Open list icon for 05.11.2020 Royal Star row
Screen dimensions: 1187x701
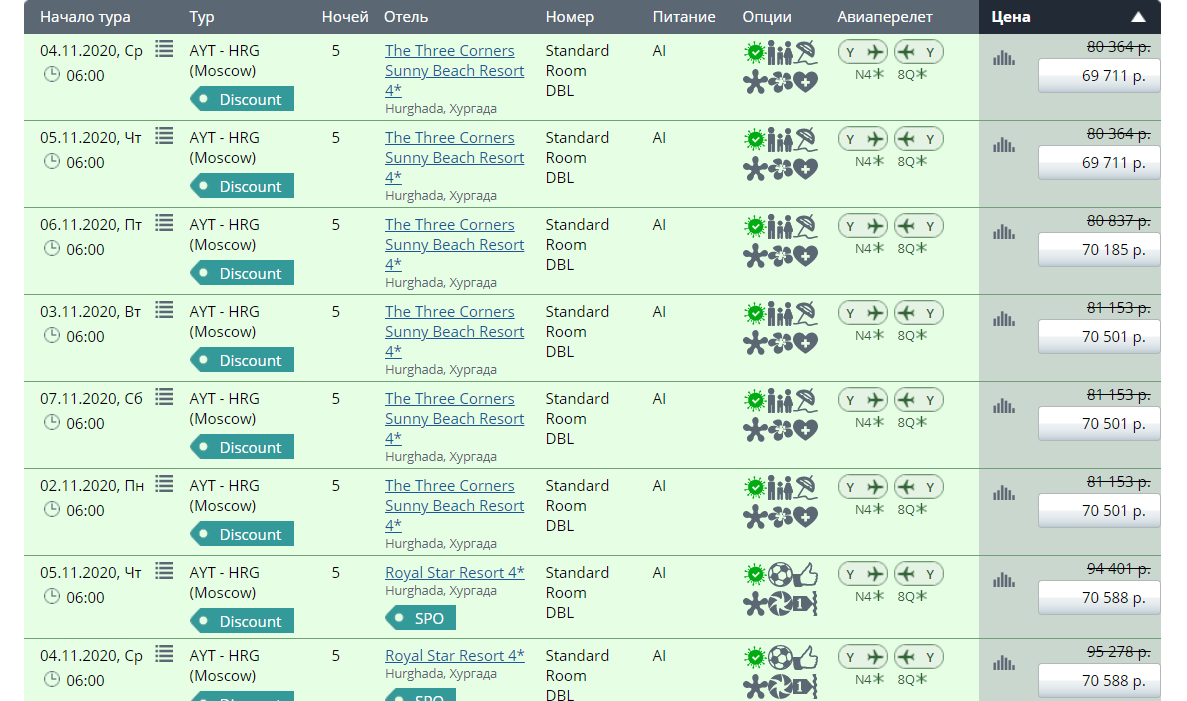164,572
